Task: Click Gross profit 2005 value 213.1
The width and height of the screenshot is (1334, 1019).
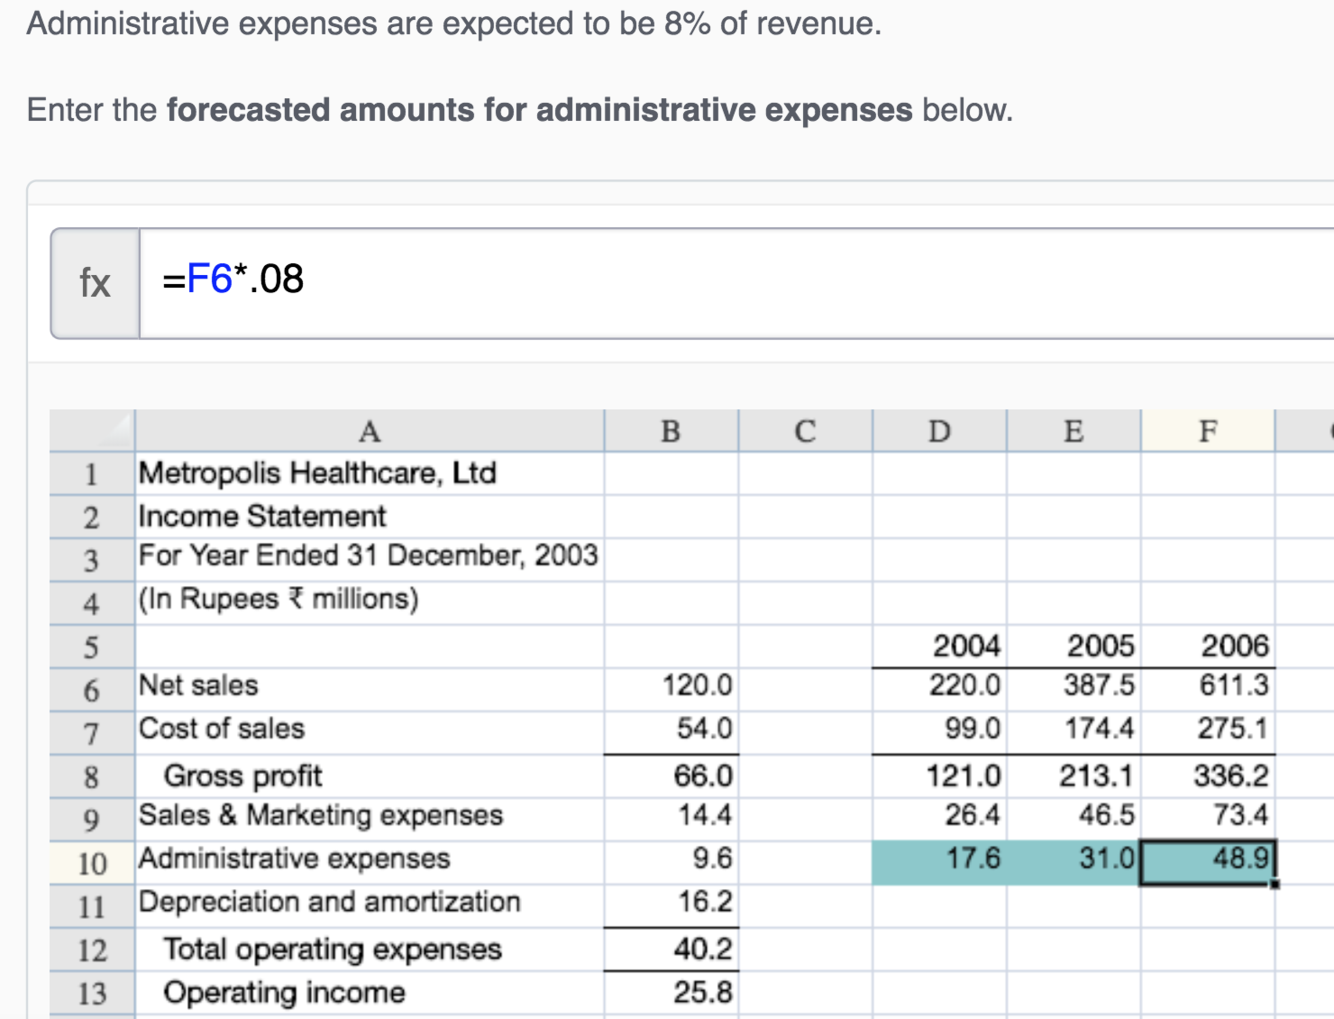Action: [1073, 776]
